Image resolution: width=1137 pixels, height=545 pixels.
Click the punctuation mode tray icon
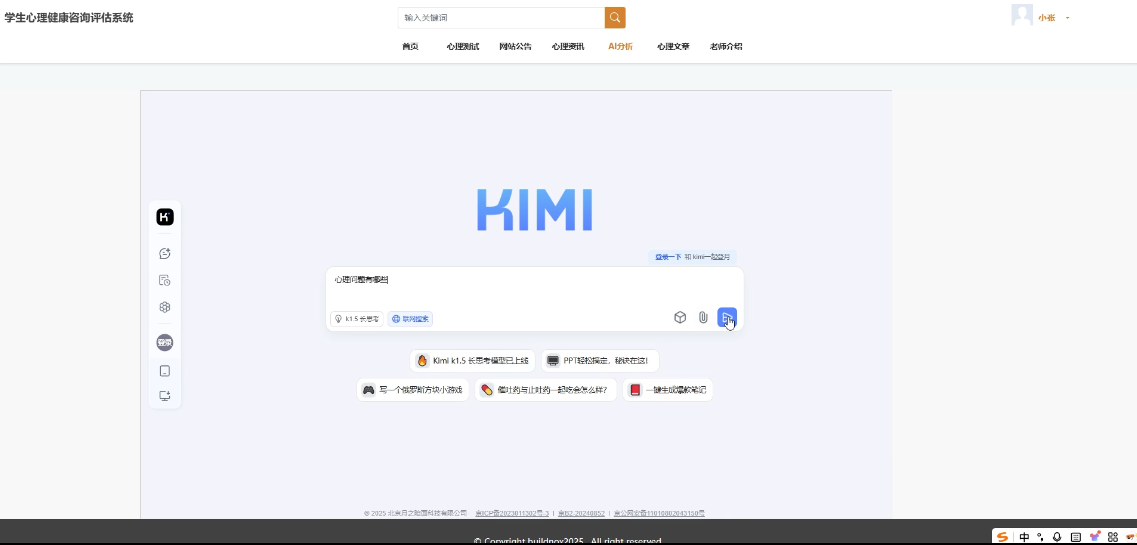(1041, 537)
